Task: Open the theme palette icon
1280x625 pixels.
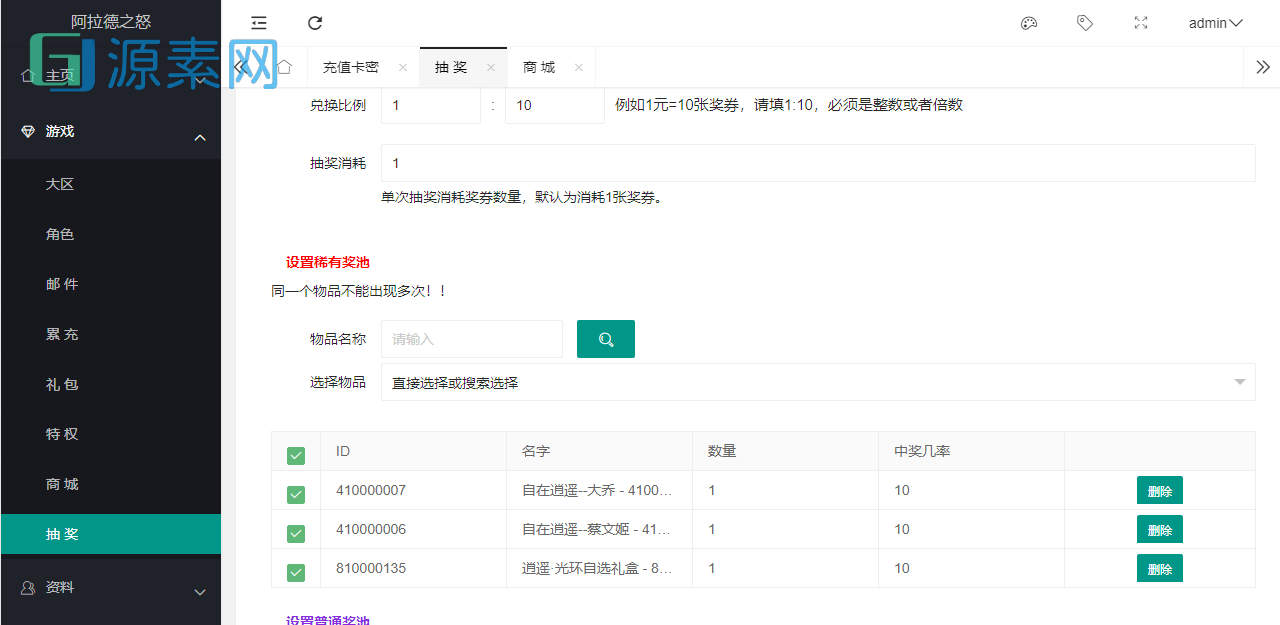Action: coord(1028,22)
